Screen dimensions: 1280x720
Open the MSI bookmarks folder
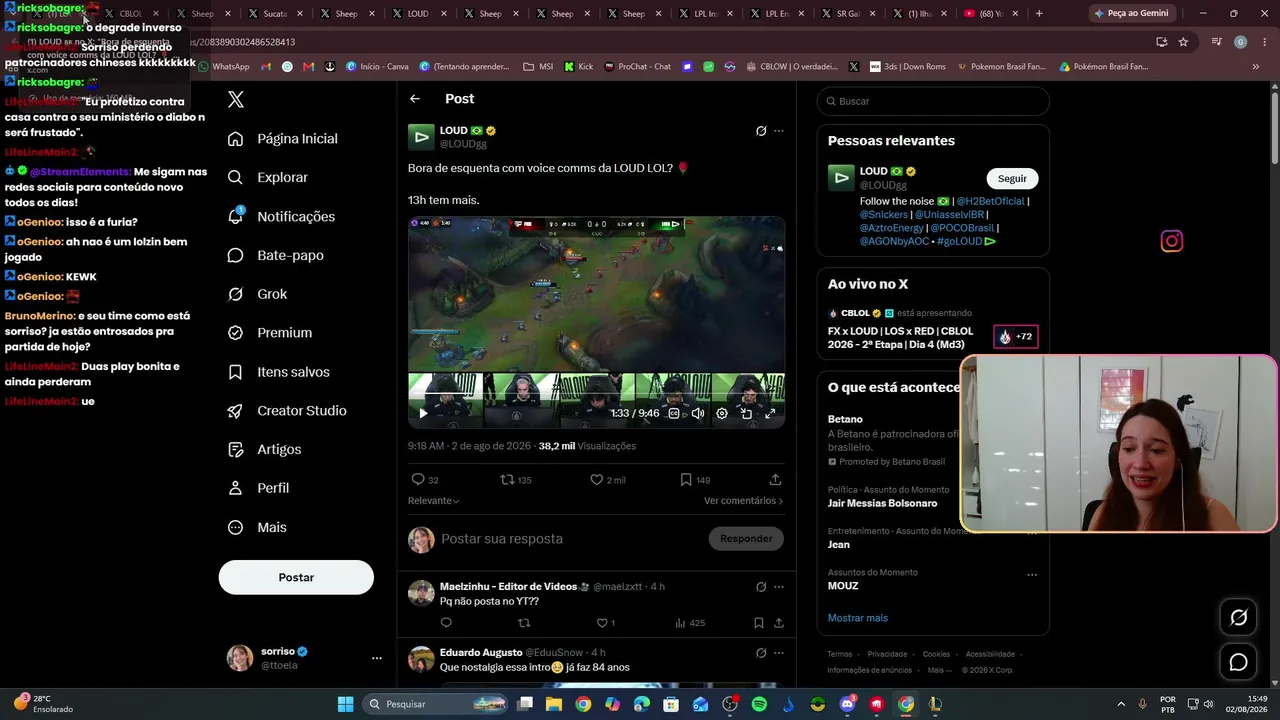(538, 67)
